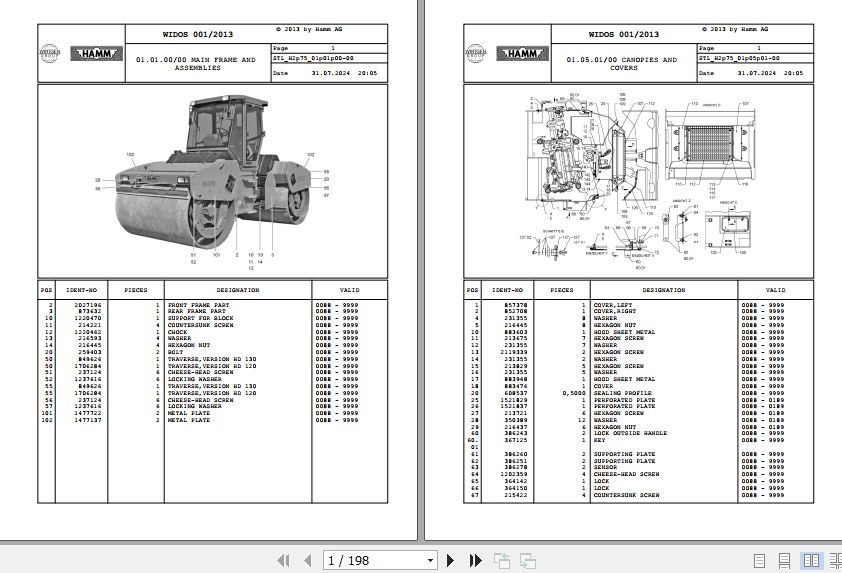The width and height of the screenshot is (842, 573).
Task: Go to the previous page
Action: coord(309,561)
